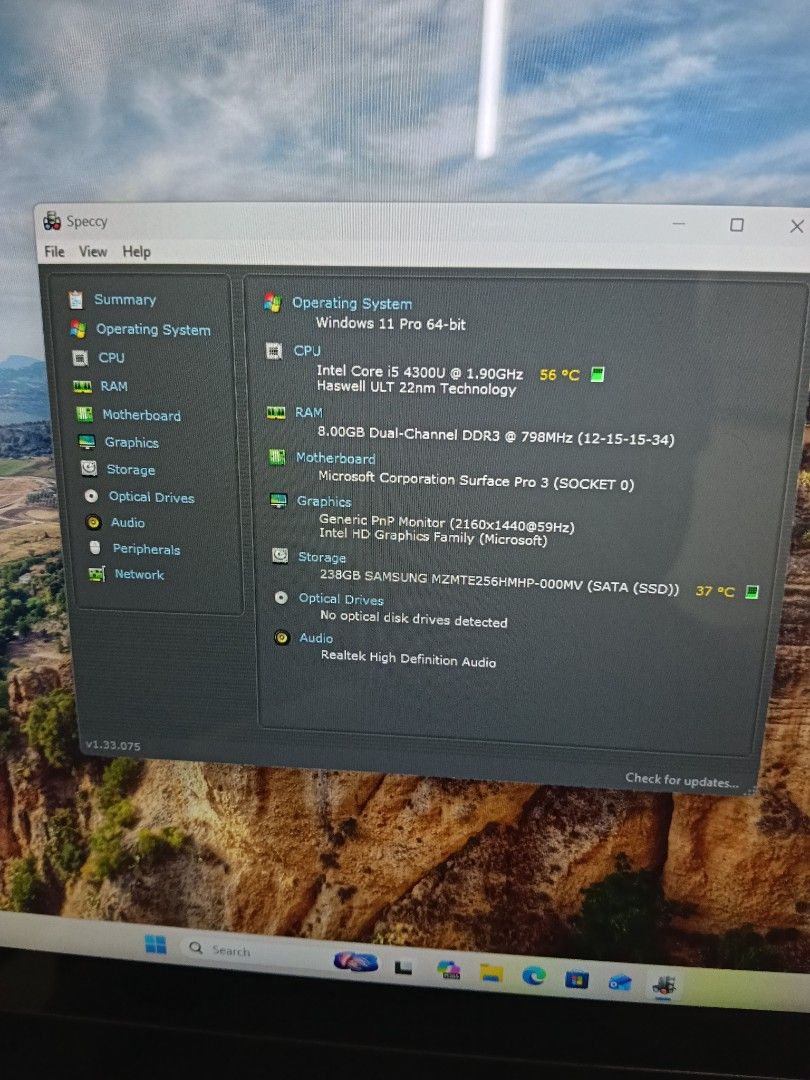Click the Windows 11 Pro 64-bit text
Viewport: 810px width, 1080px height.
(391, 324)
